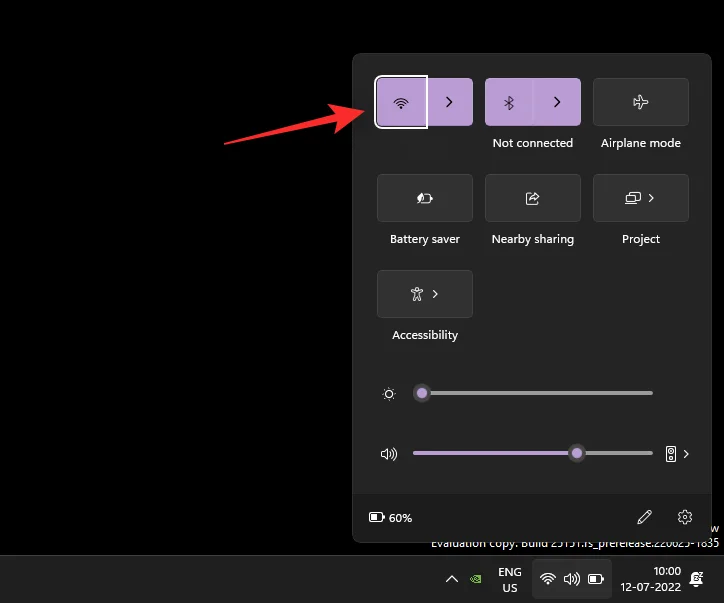Click the Project label text
This screenshot has width=724, height=603.
tap(641, 239)
